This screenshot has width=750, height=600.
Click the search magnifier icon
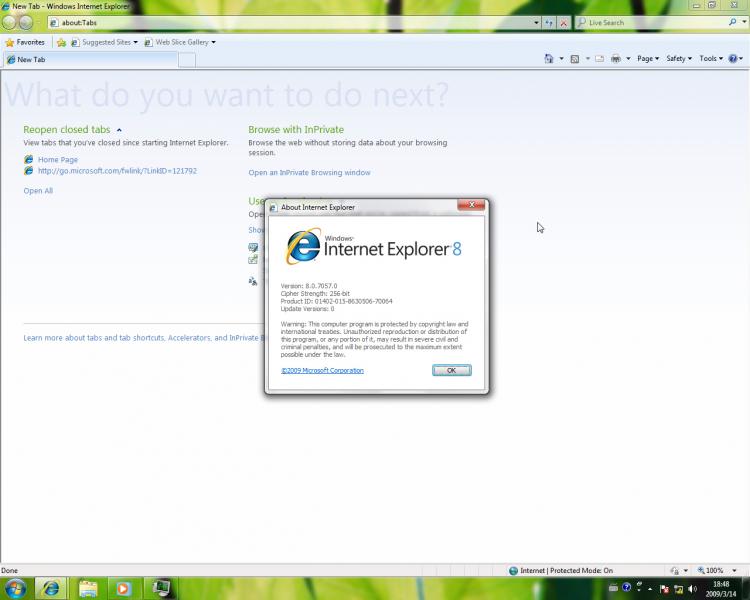click(732, 22)
